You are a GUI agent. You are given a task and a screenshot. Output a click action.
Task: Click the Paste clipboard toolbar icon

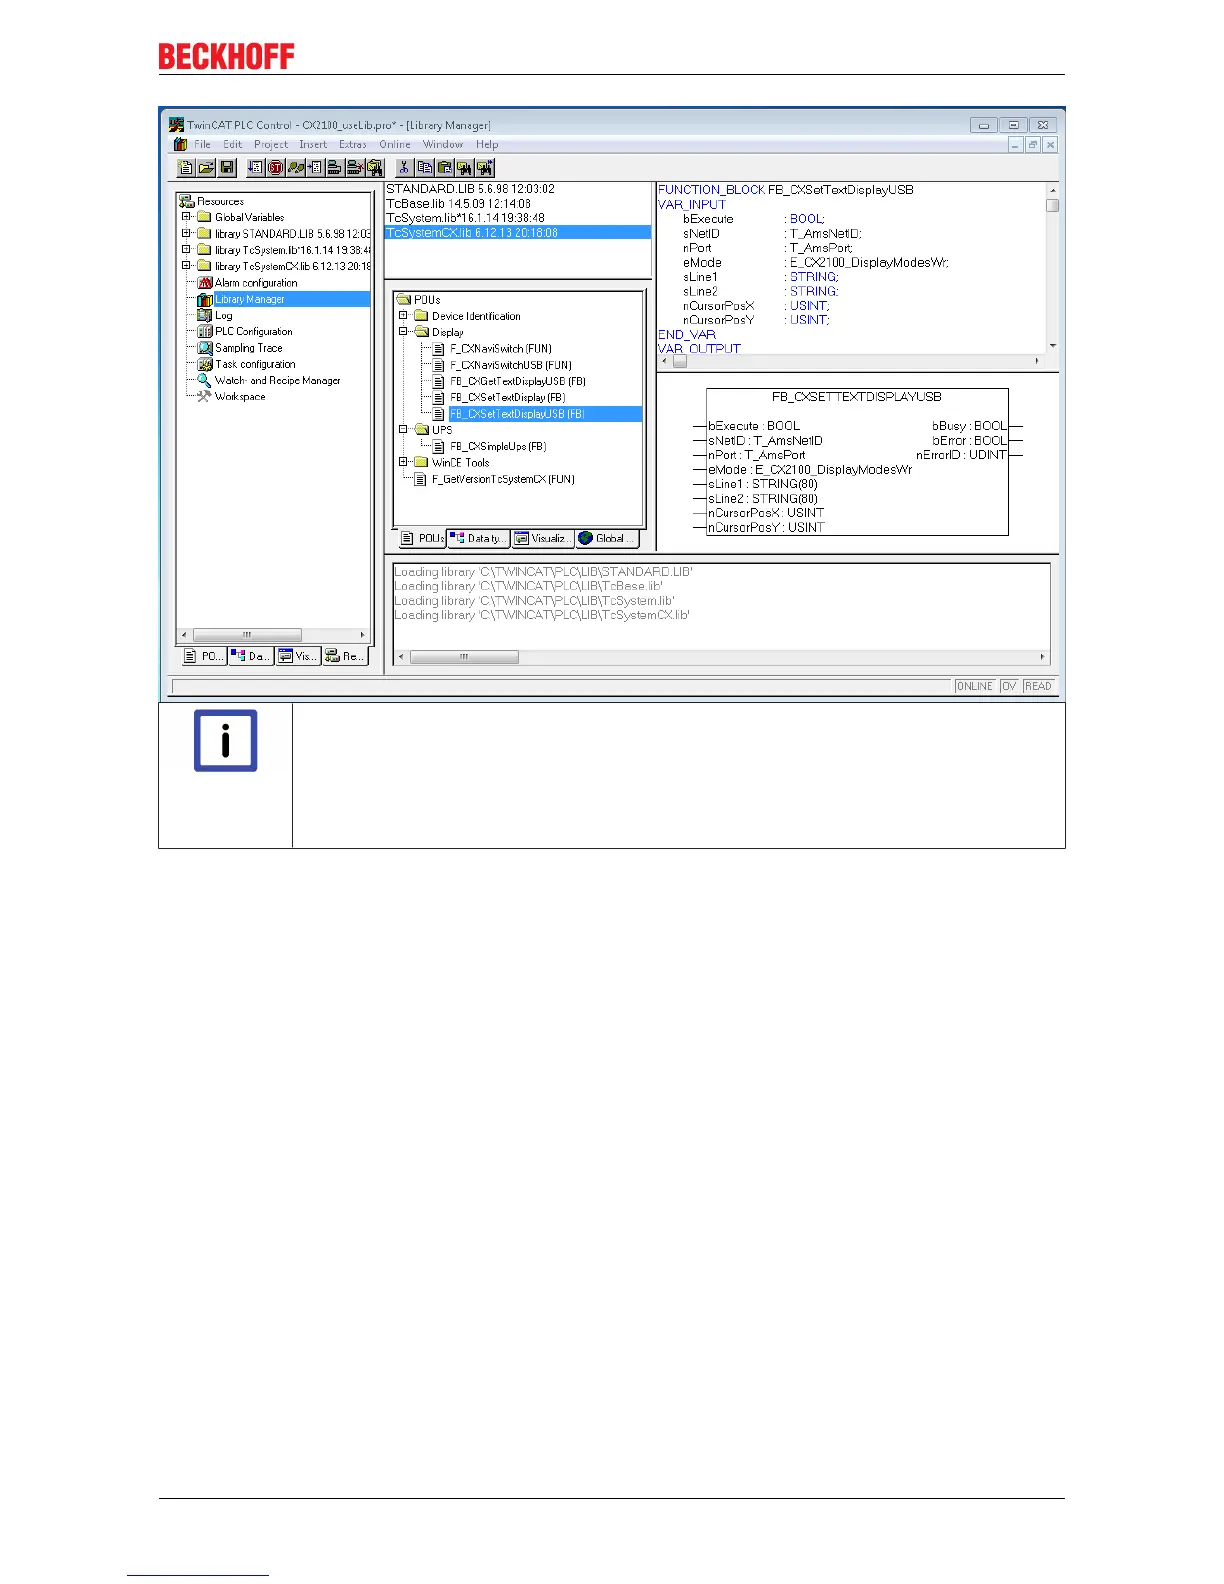tap(444, 168)
